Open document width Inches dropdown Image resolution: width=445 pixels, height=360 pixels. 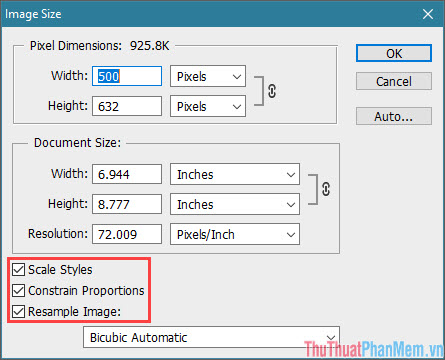click(x=235, y=174)
